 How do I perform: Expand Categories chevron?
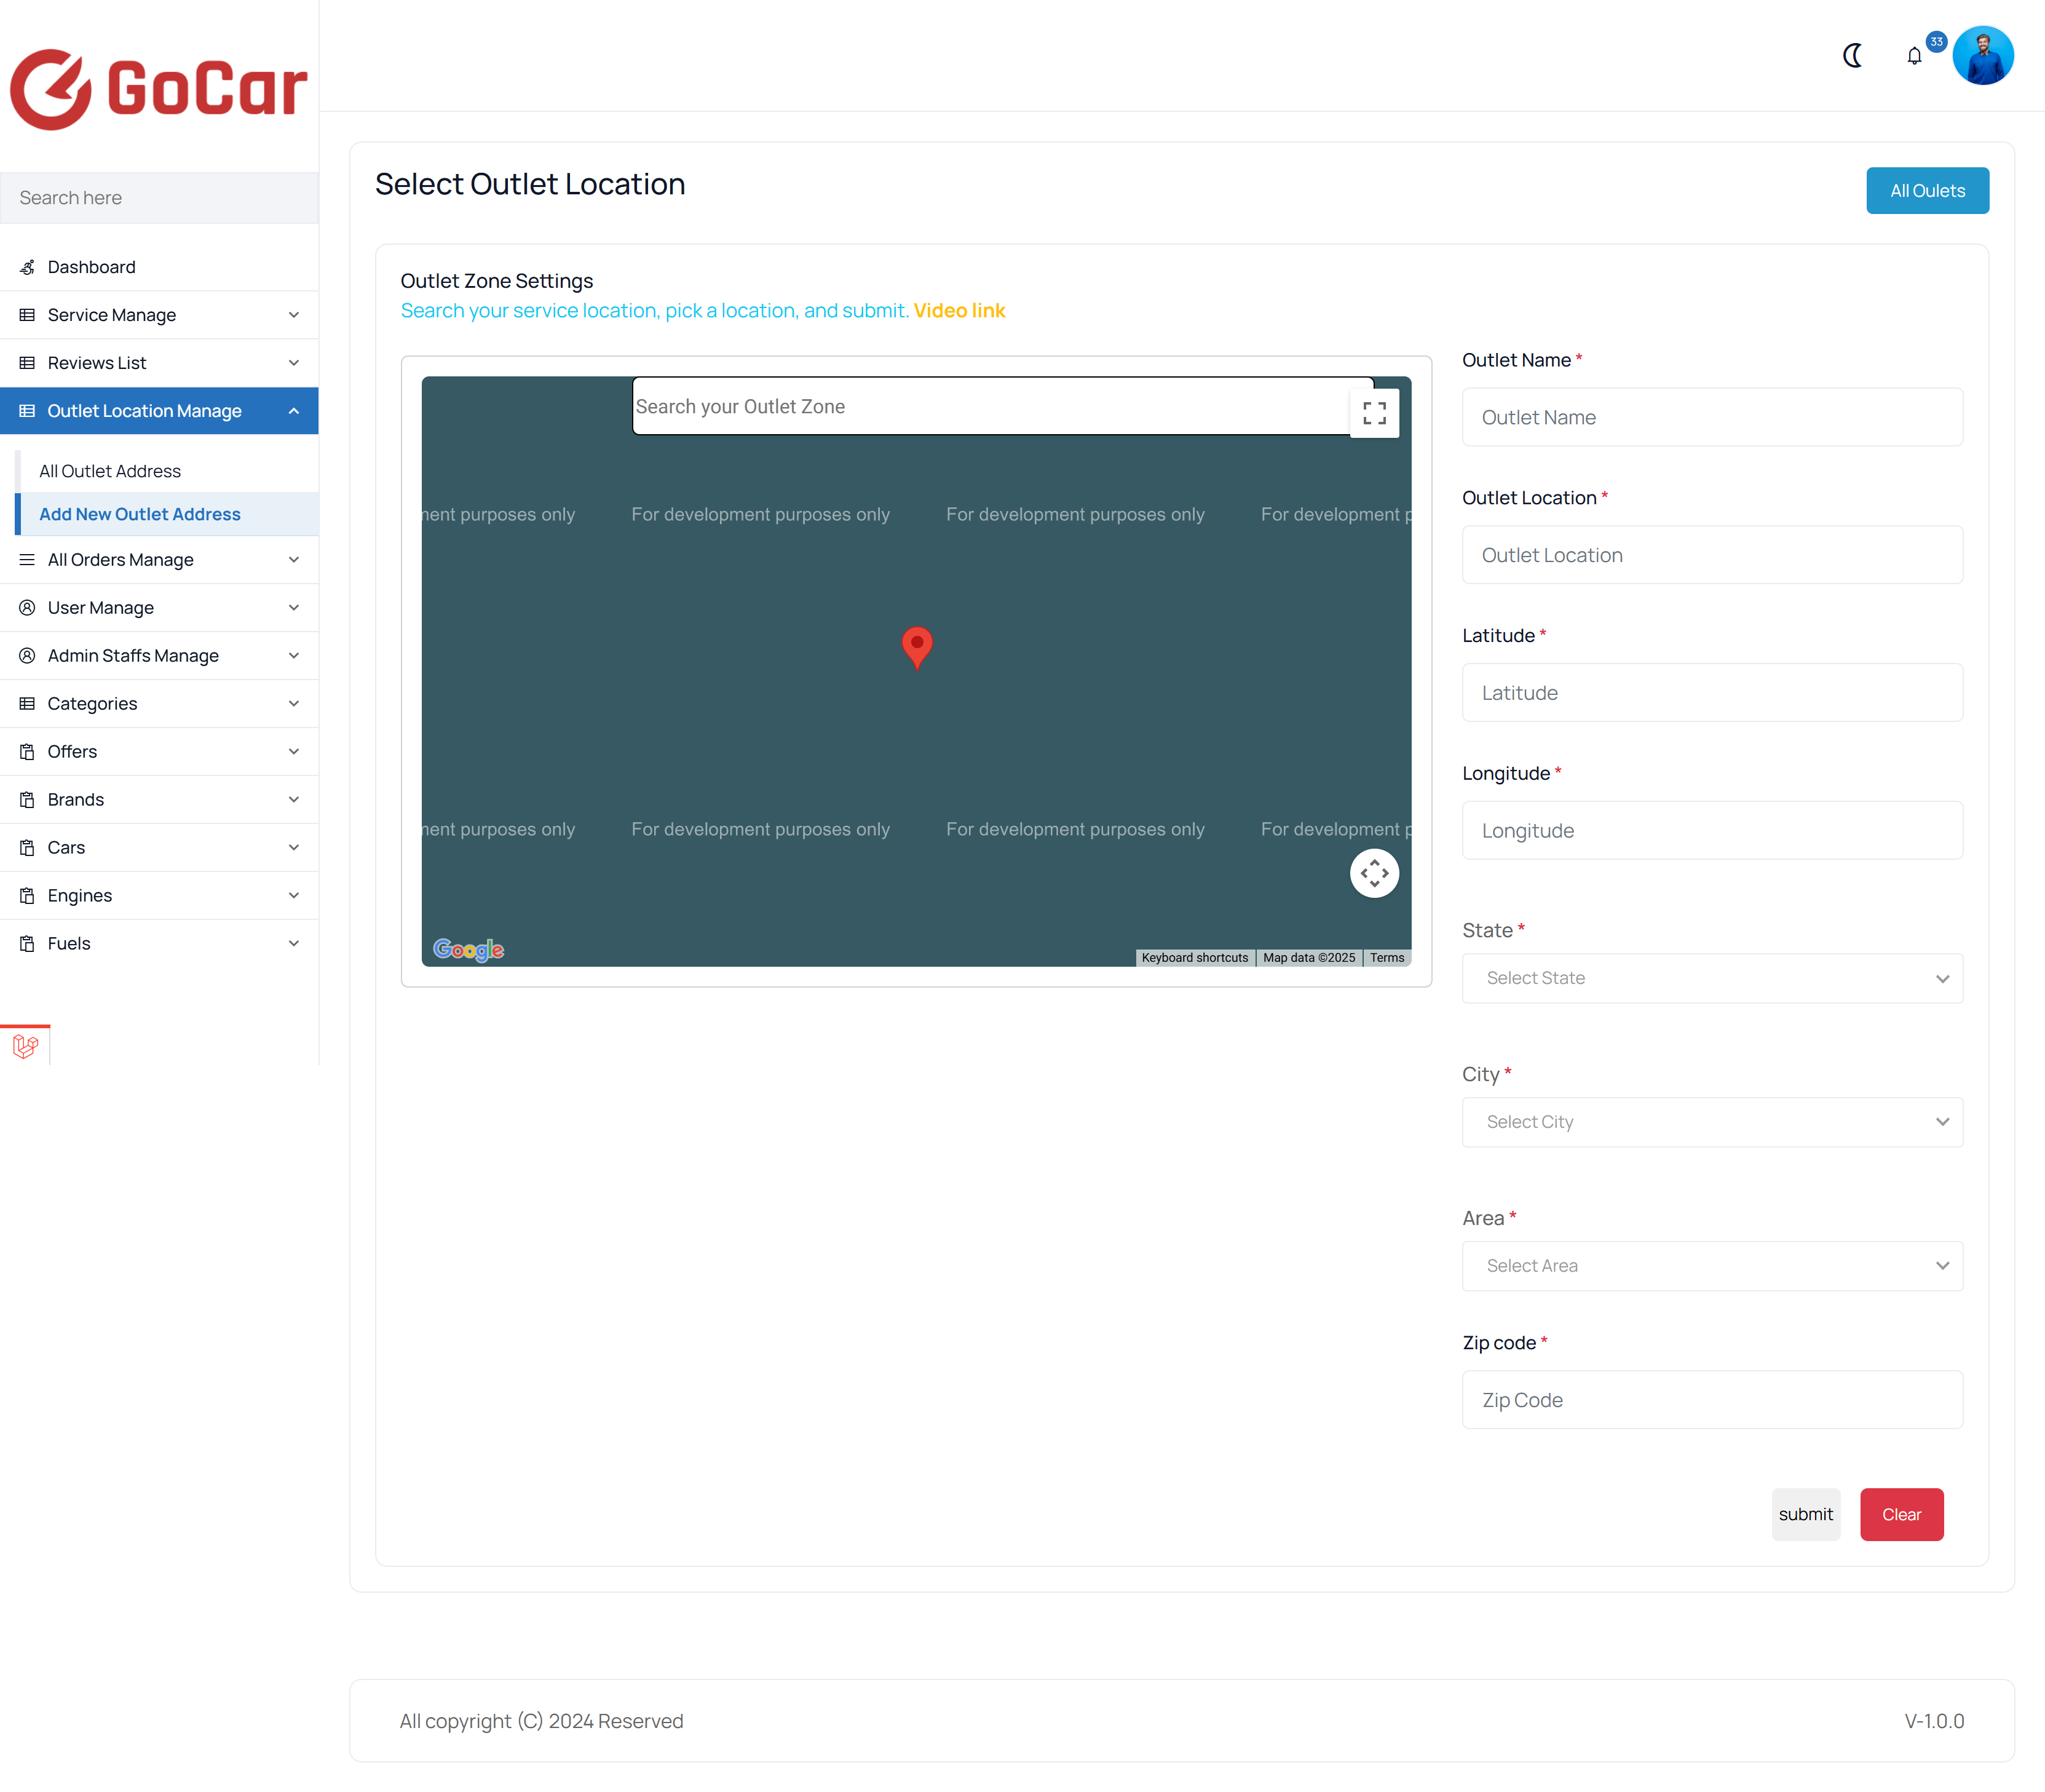pyautogui.click(x=294, y=704)
